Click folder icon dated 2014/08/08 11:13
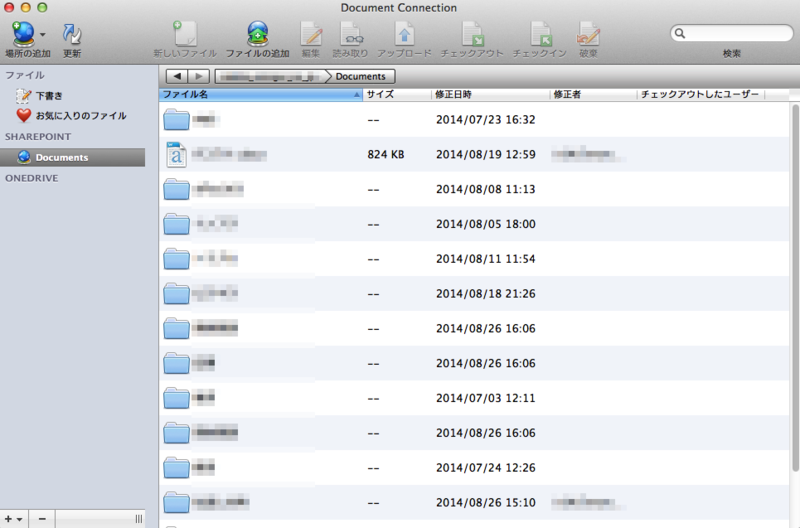This screenshot has width=800, height=528. (177, 189)
